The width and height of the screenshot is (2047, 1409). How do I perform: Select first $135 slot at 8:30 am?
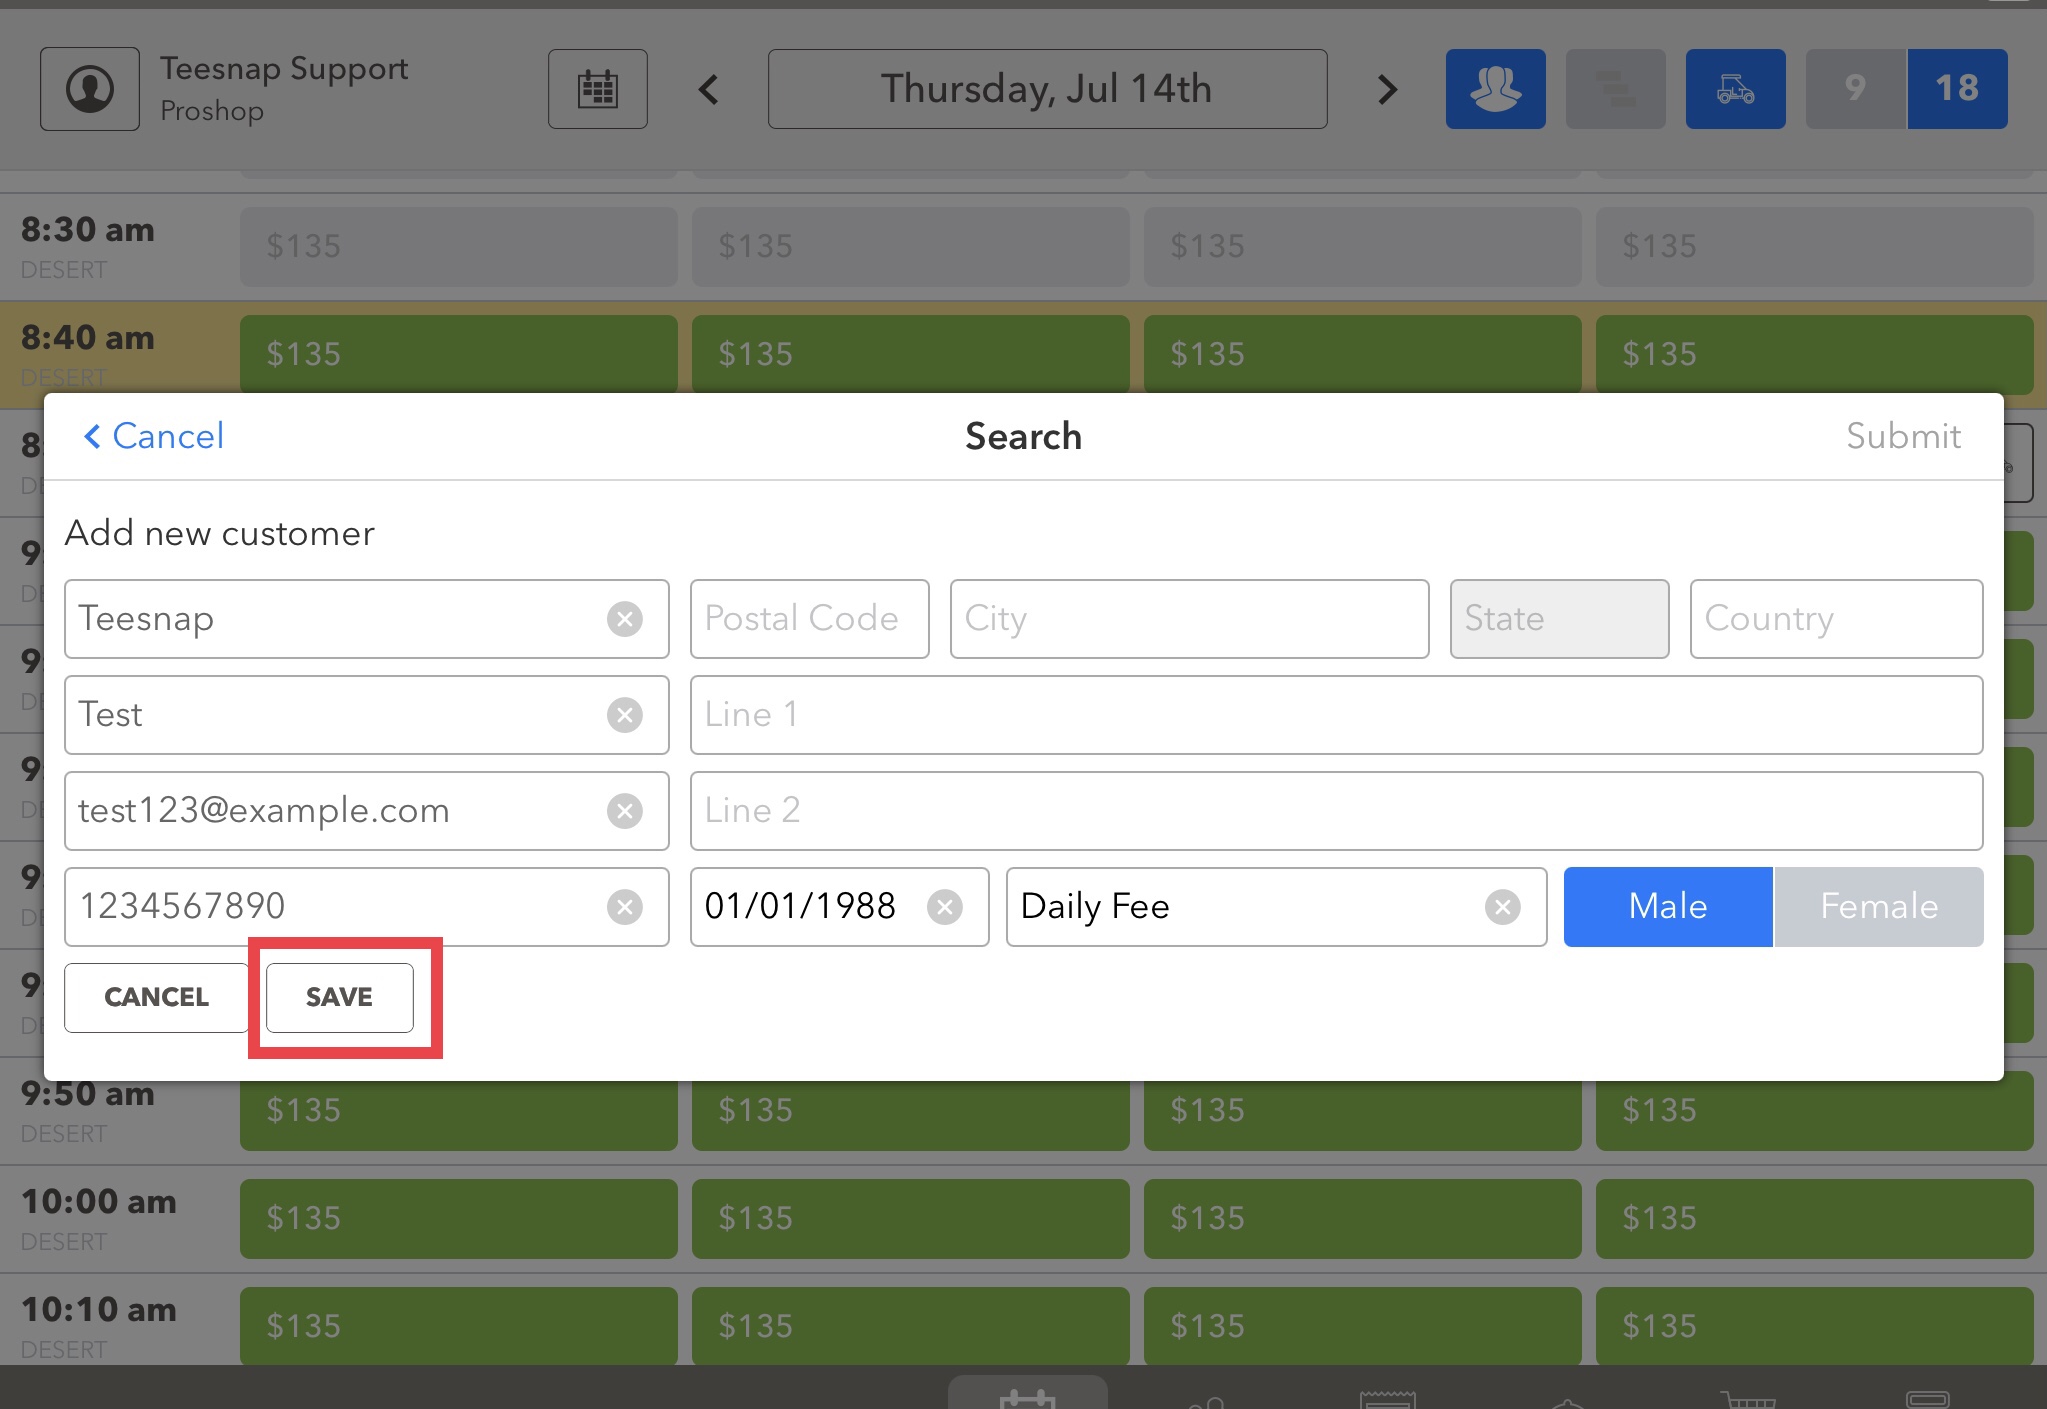click(x=458, y=247)
